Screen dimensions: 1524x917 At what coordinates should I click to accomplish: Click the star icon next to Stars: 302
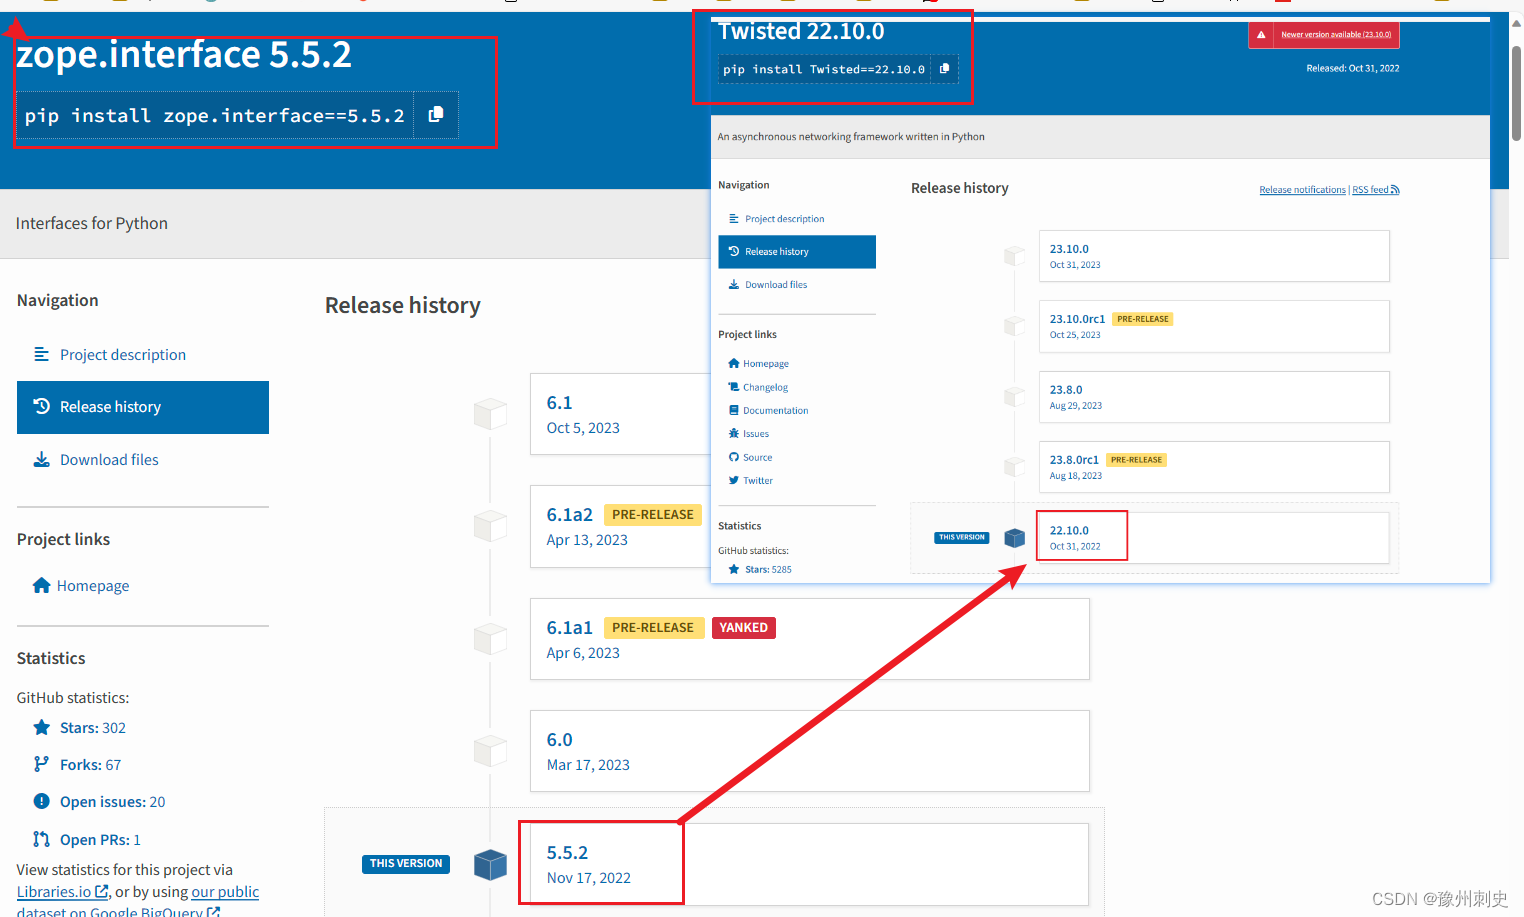tap(41, 728)
